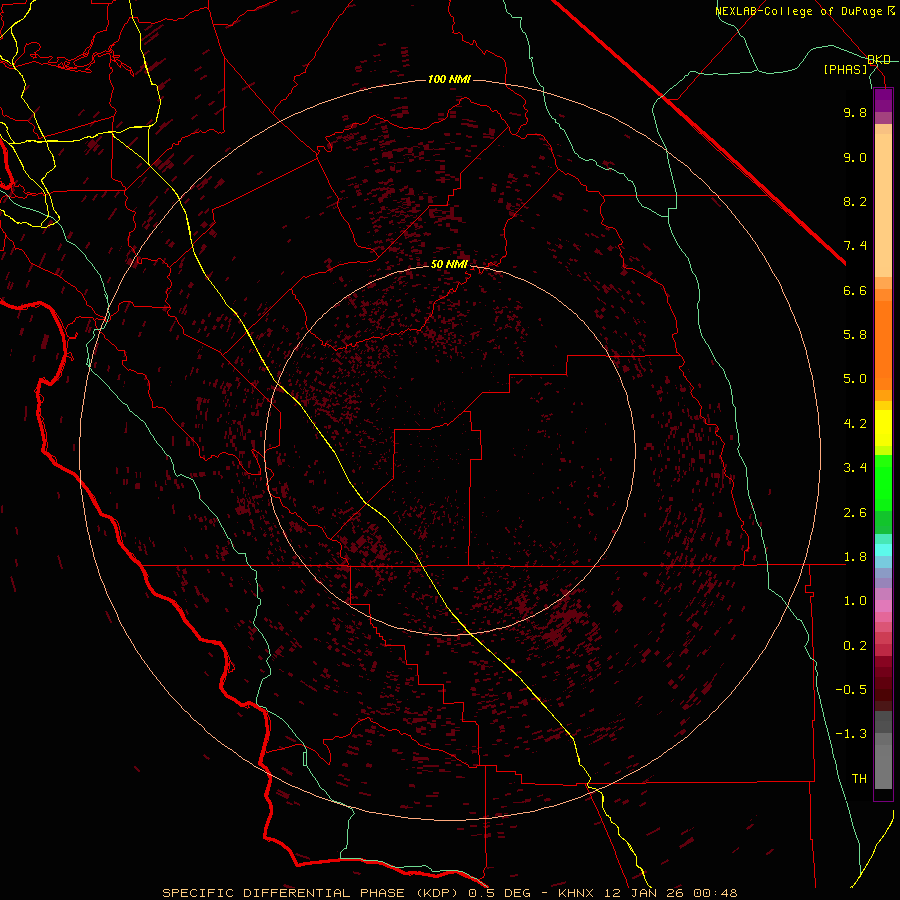Image resolution: width=900 pixels, height=900 pixels.
Task: Pick the pink color bar segment
Action: click(883, 606)
